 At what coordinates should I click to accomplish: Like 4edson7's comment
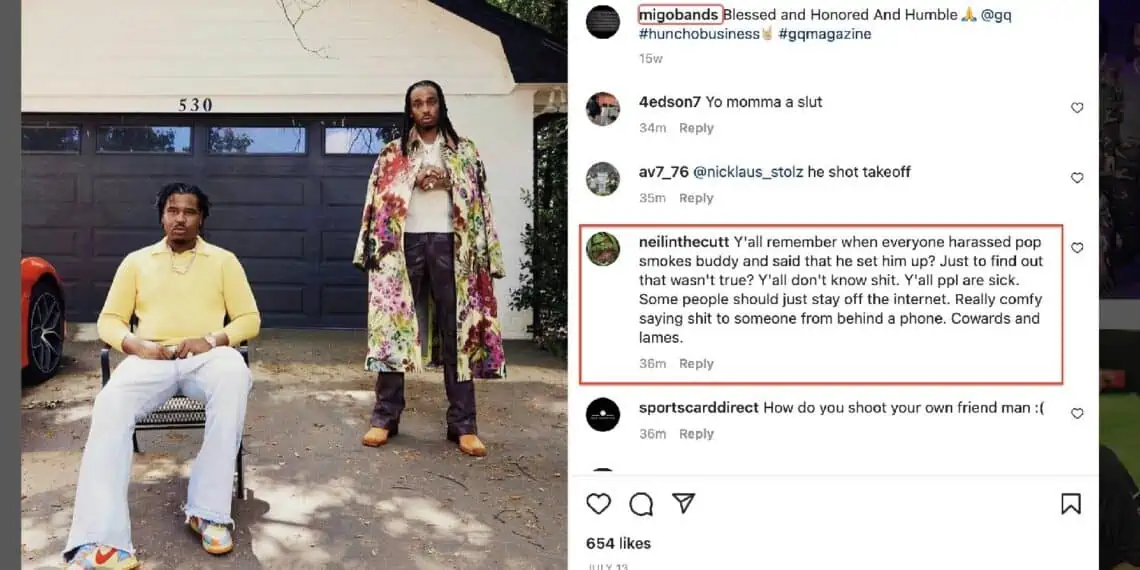1077,108
